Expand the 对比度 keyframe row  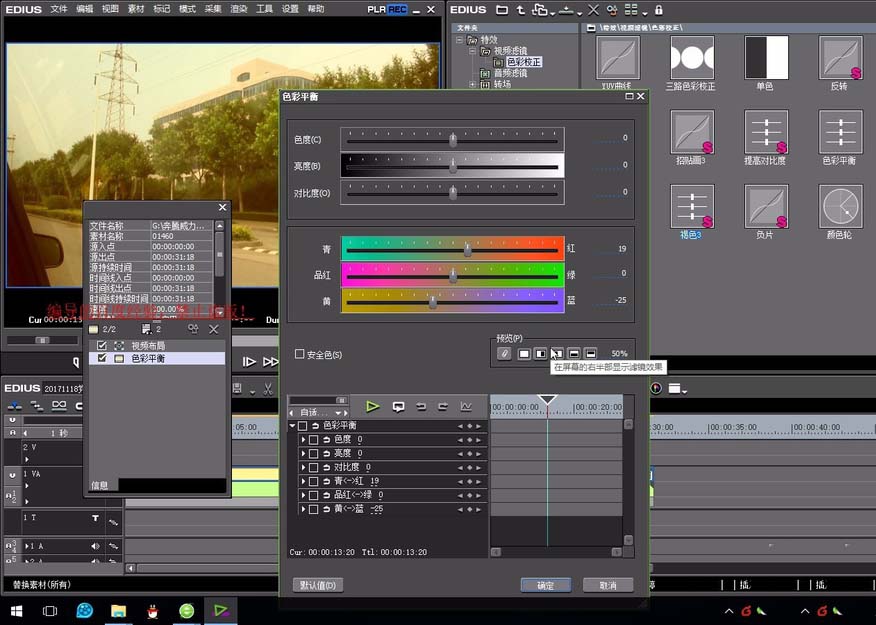pos(303,467)
